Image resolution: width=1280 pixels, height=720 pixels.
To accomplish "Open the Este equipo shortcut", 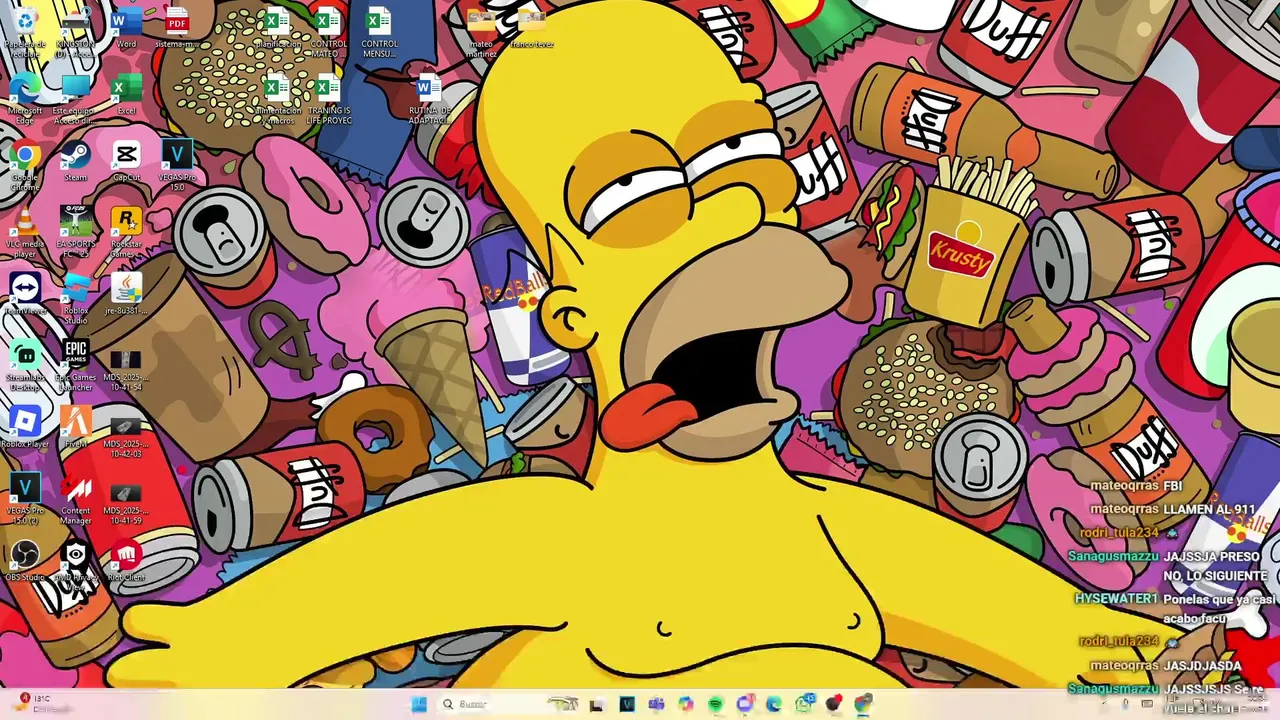I will point(76,98).
